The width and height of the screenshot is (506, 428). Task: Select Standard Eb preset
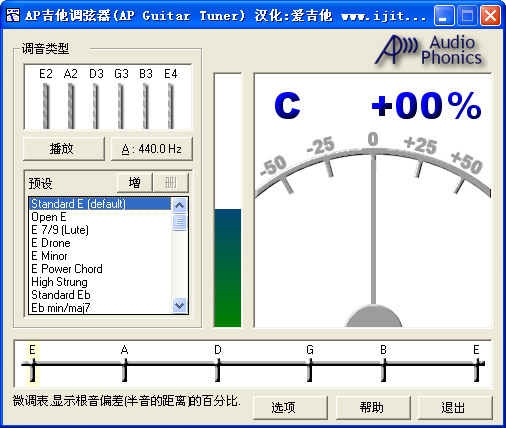pos(100,295)
